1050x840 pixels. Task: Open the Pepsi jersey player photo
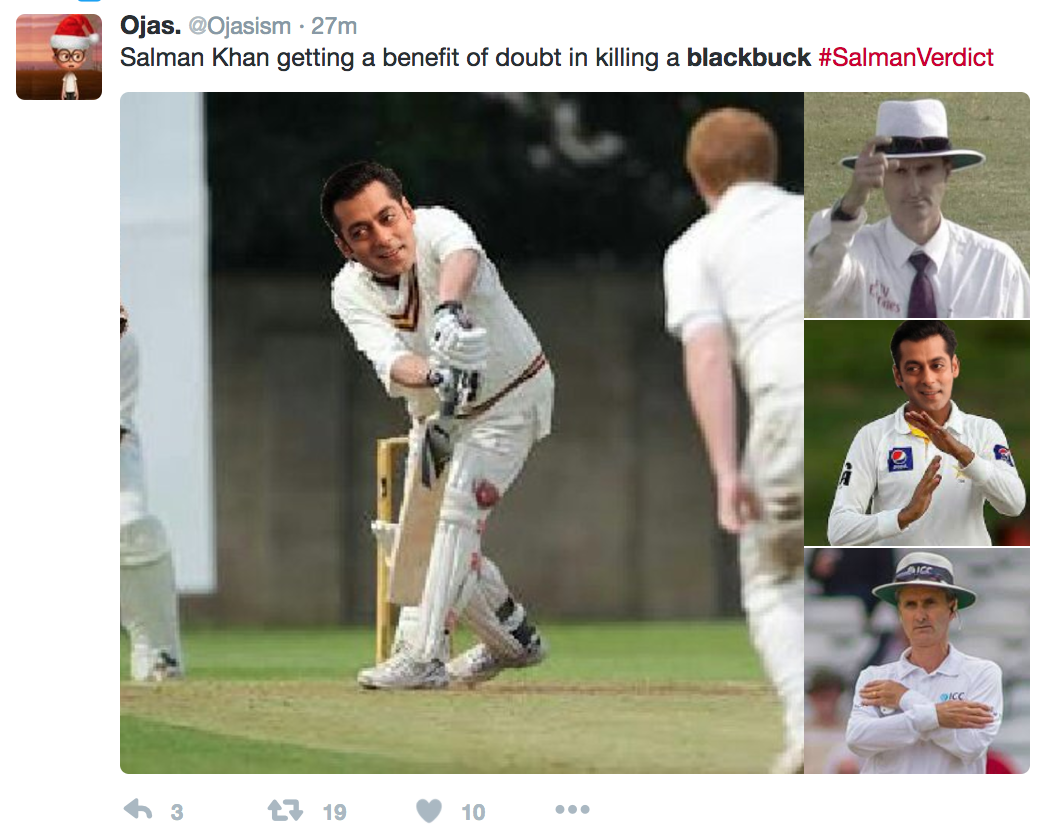click(x=917, y=433)
